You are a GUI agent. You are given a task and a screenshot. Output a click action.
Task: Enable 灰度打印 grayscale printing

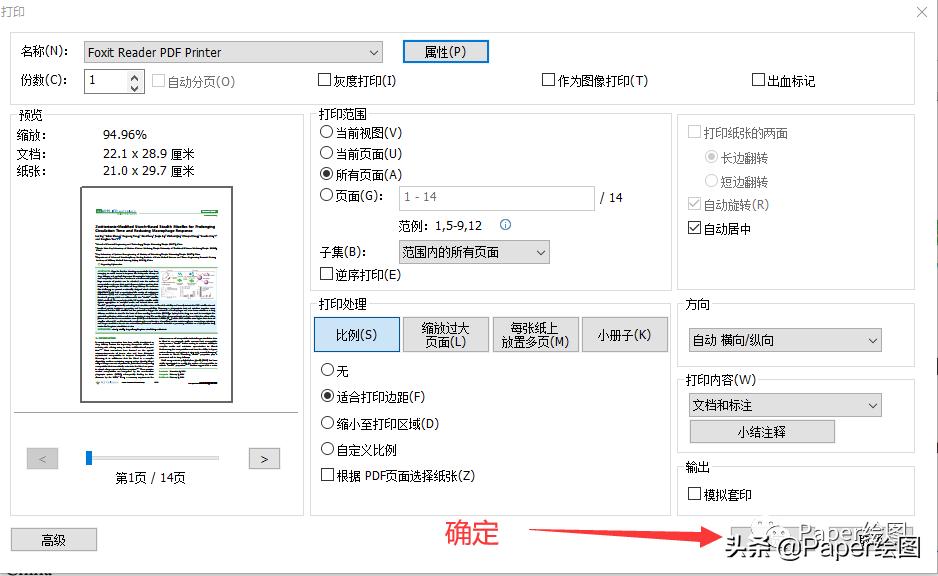(x=325, y=79)
